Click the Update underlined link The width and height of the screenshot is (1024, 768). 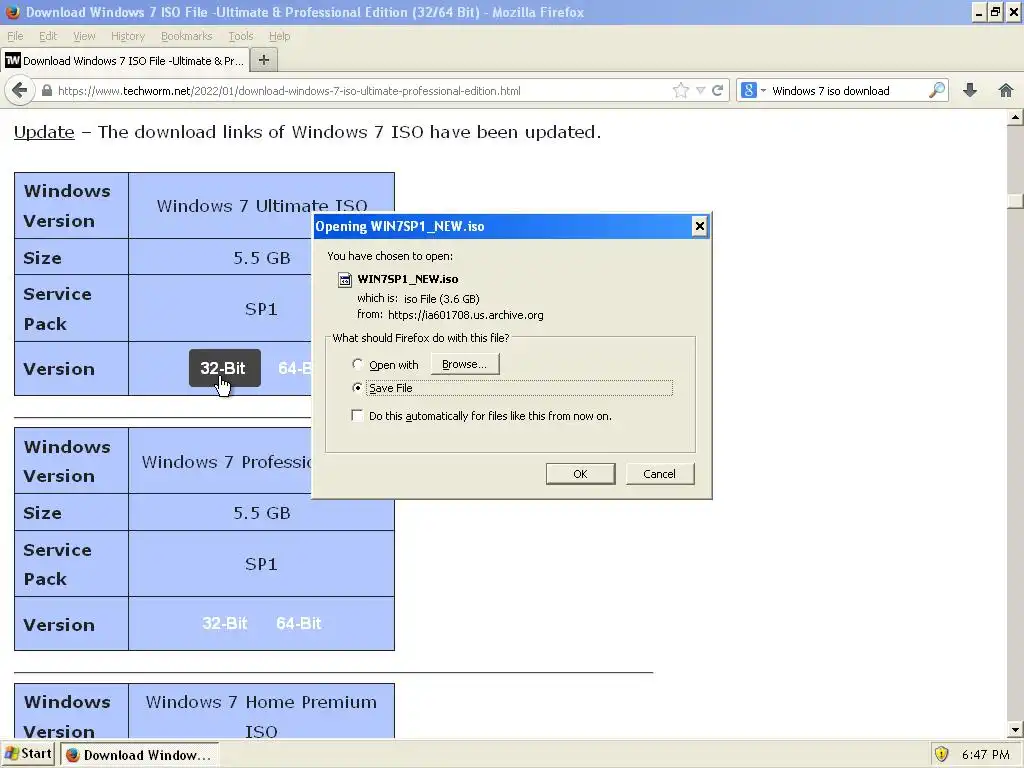[44, 132]
